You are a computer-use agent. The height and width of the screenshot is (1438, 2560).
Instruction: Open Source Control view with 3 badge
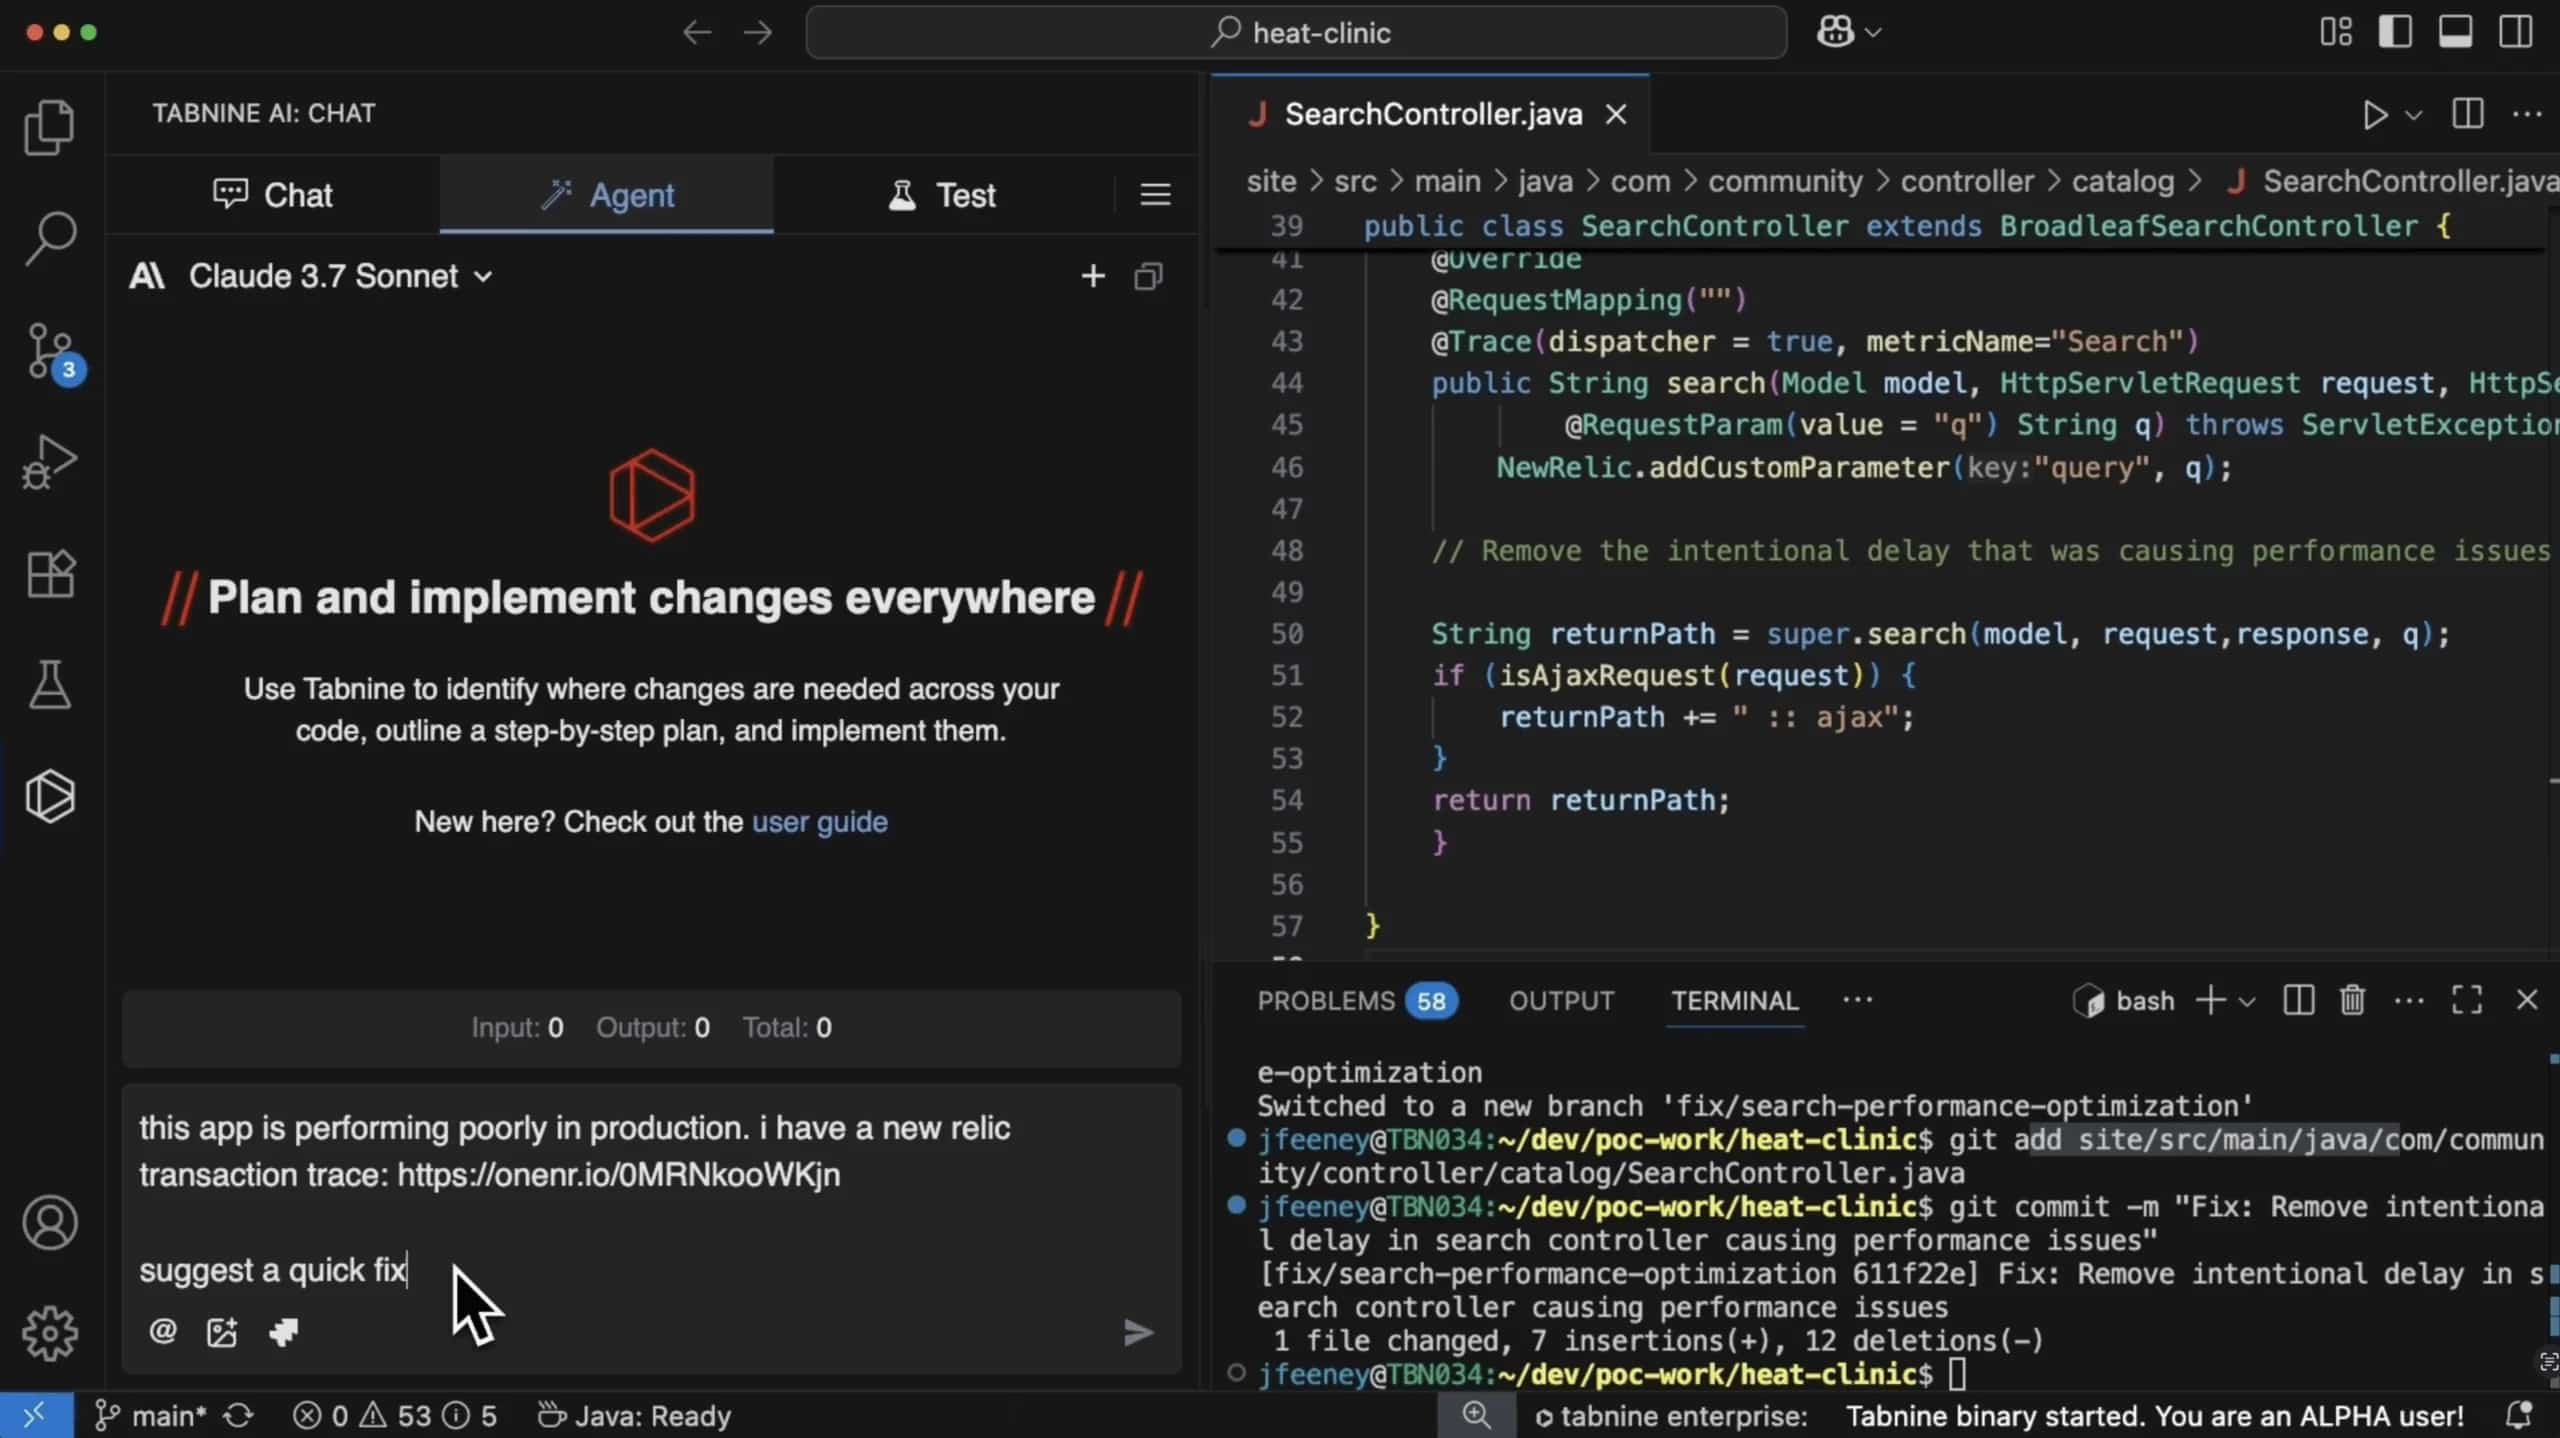(50, 352)
